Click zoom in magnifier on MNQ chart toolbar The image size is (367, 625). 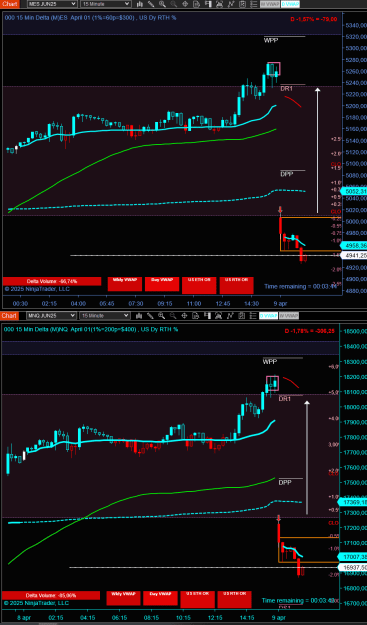click(161, 316)
